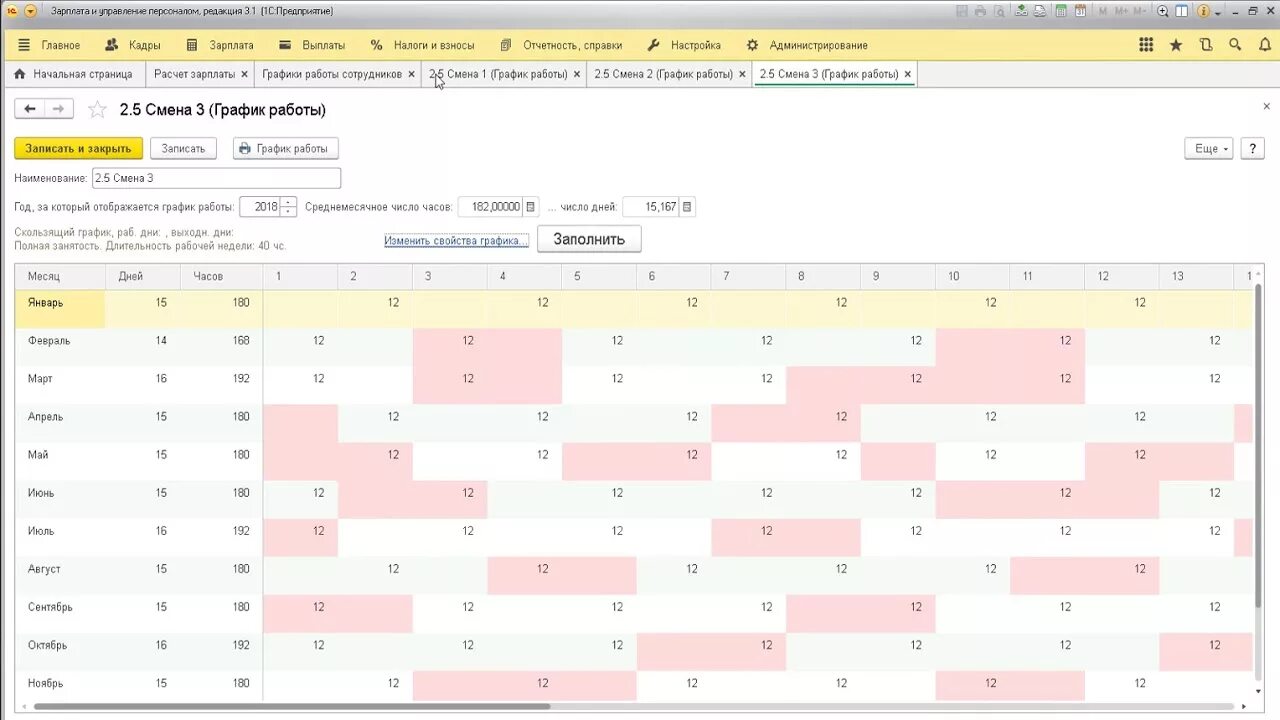Close the form with the X below toolbar
1280x720 pixels.
(x=1266, y=106)
